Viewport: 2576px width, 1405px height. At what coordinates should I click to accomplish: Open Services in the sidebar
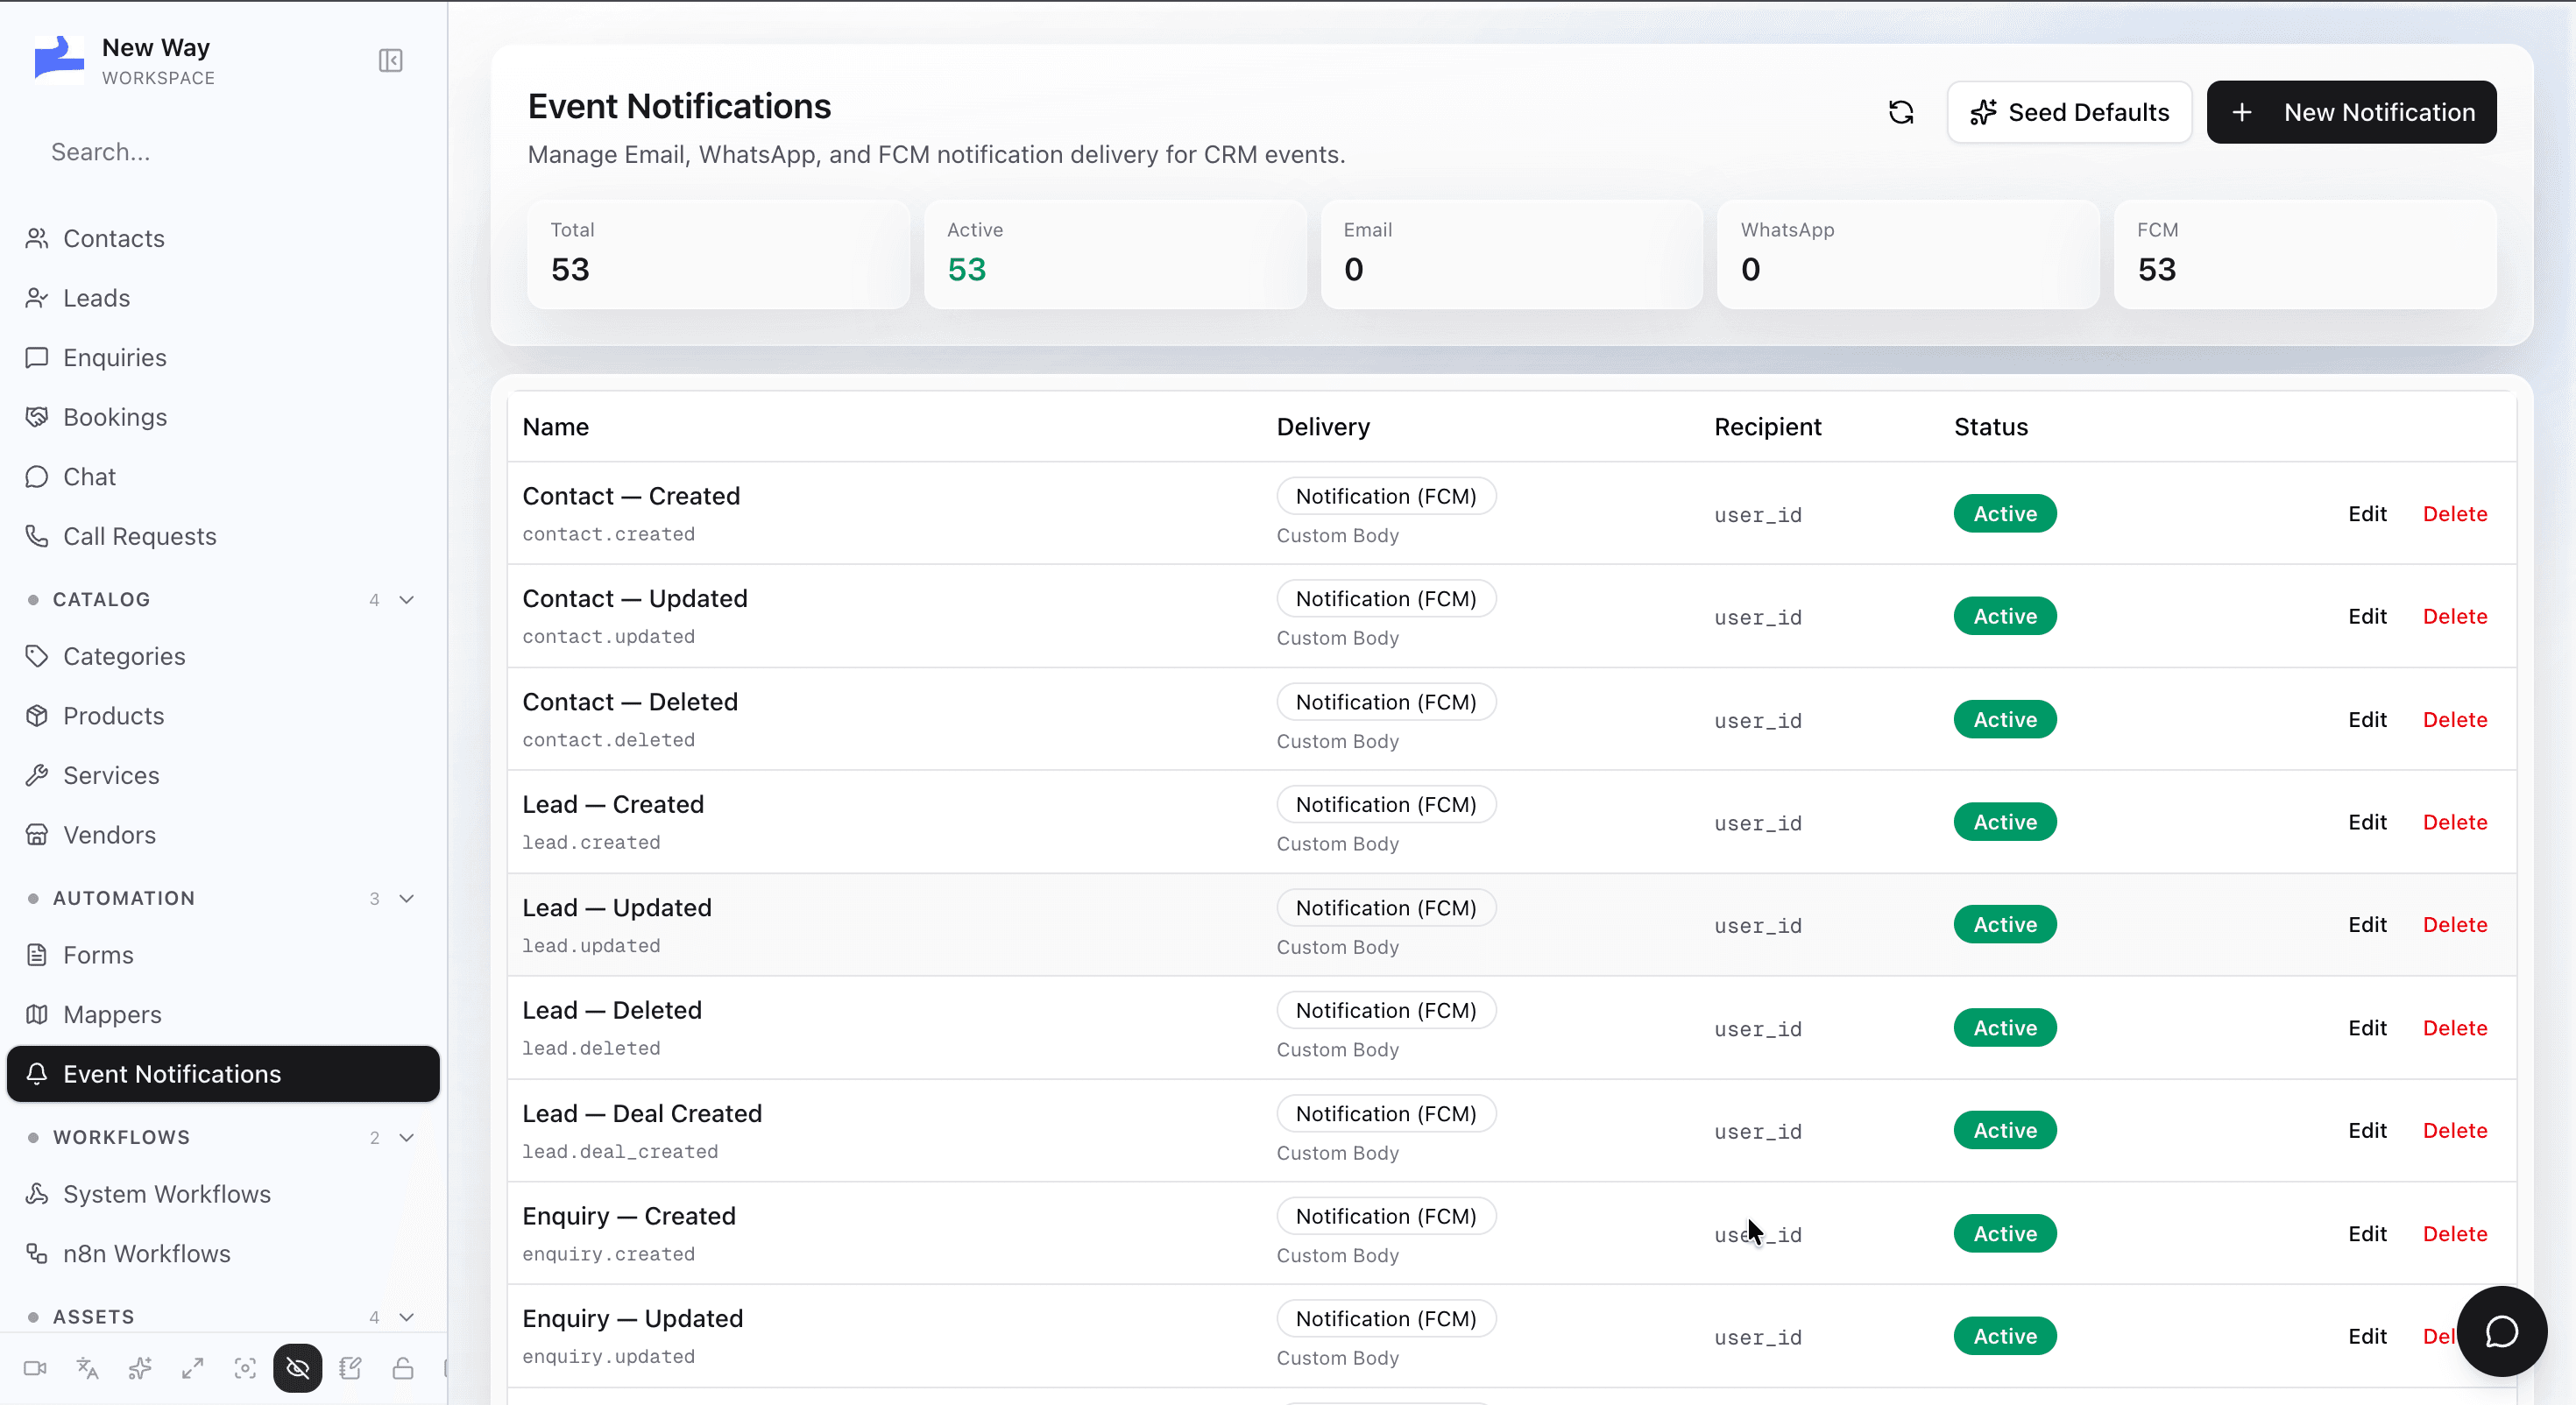222,776
